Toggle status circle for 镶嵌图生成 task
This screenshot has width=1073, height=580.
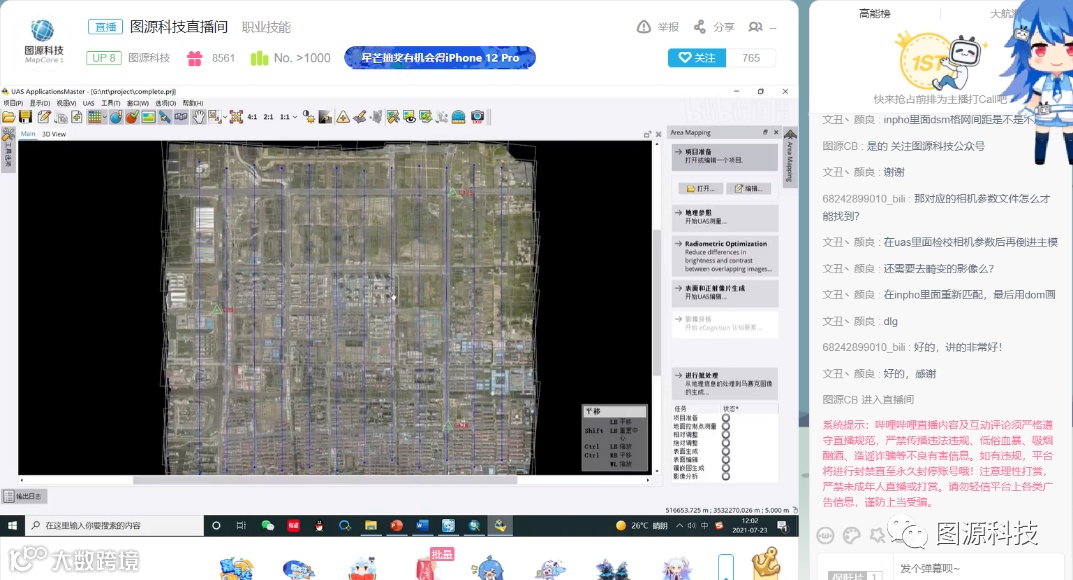725,468
